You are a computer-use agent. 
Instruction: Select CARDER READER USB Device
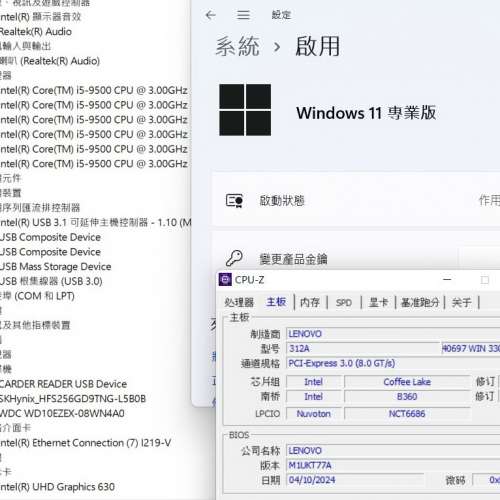coord(63,384)
